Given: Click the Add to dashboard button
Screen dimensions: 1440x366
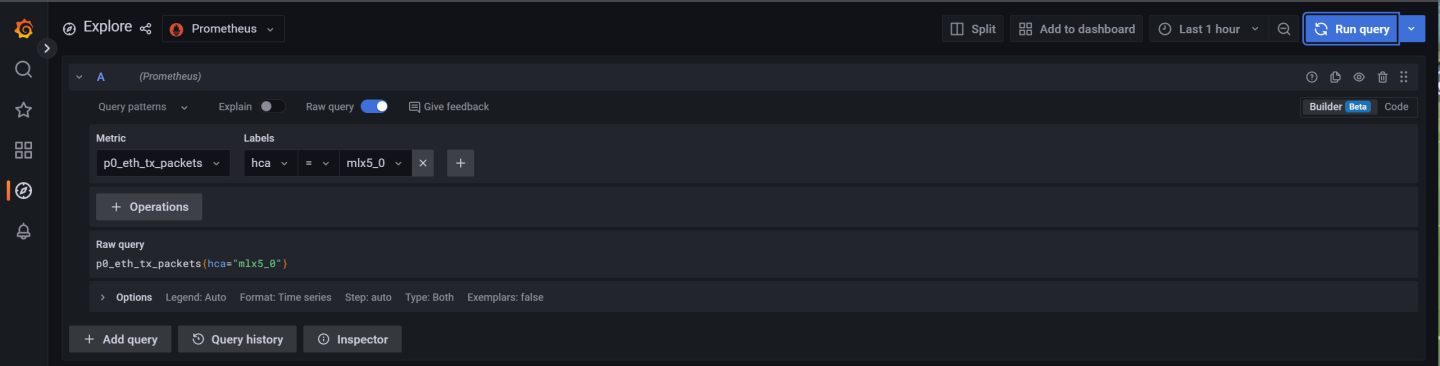Looking at the screenshot, I should click(x=1076, y=29).
